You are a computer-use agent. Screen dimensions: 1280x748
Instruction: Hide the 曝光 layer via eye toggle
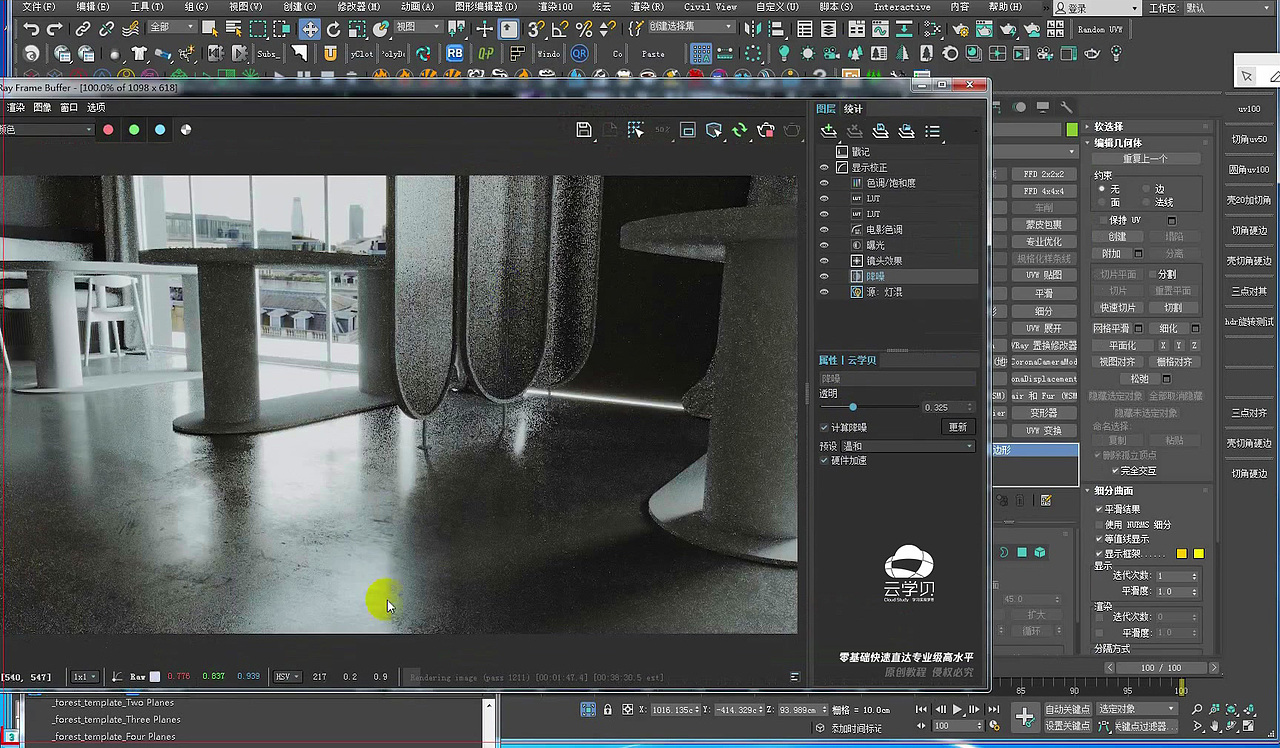824,244
